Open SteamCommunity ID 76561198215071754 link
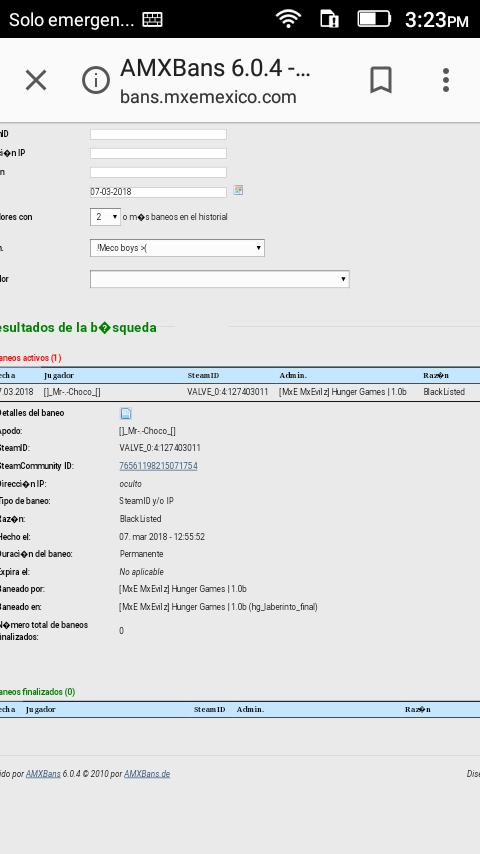Screen dimensions: 480x854 [158, 466]
